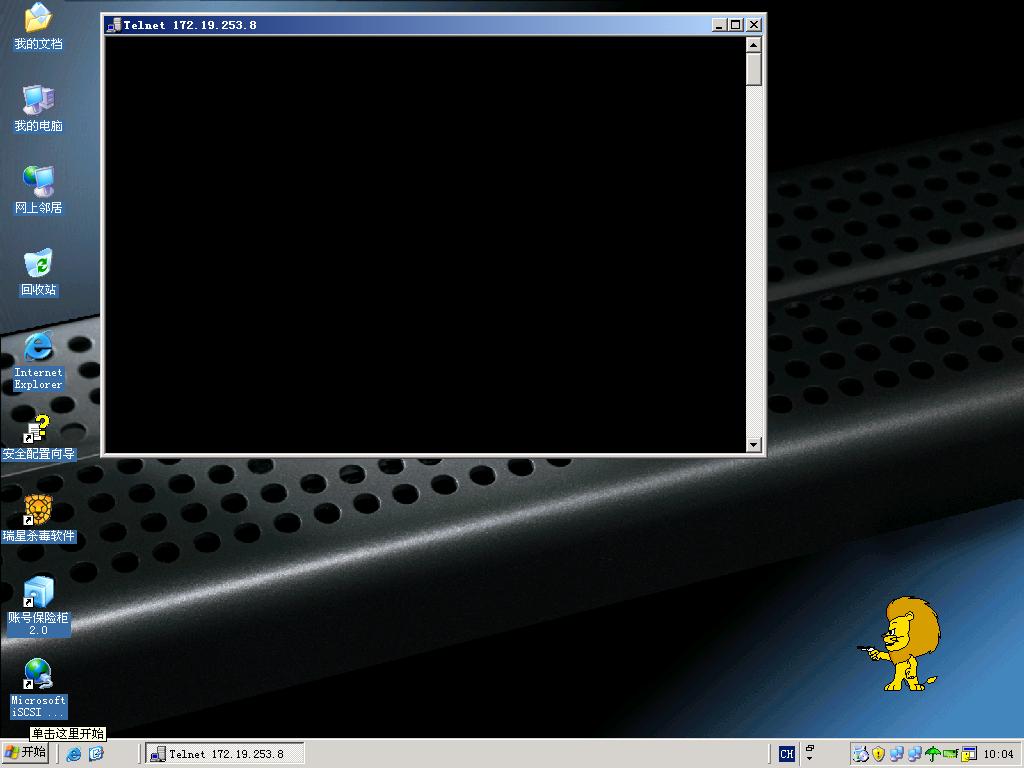Minimize the Telnet window
This screenshot has width=1024, height=768.
[x=720, y=25]
